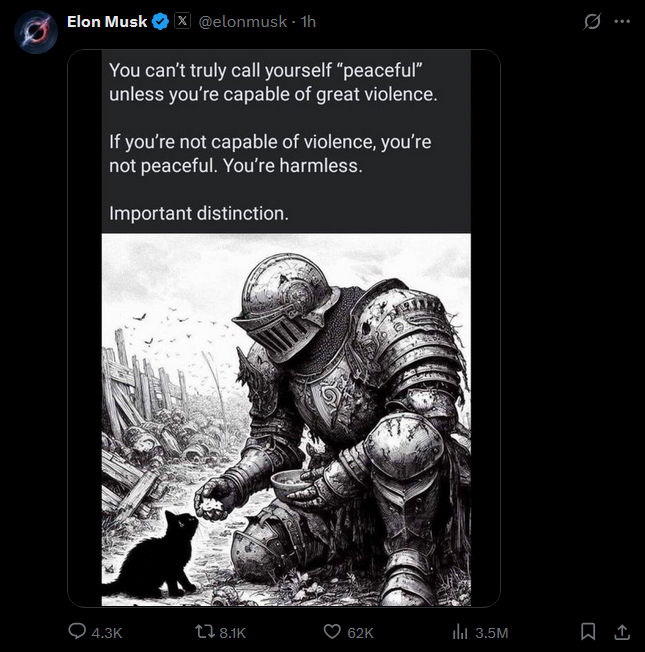Click the 4.3K replies count
645x652 pixels.
[x=106, y=632]
